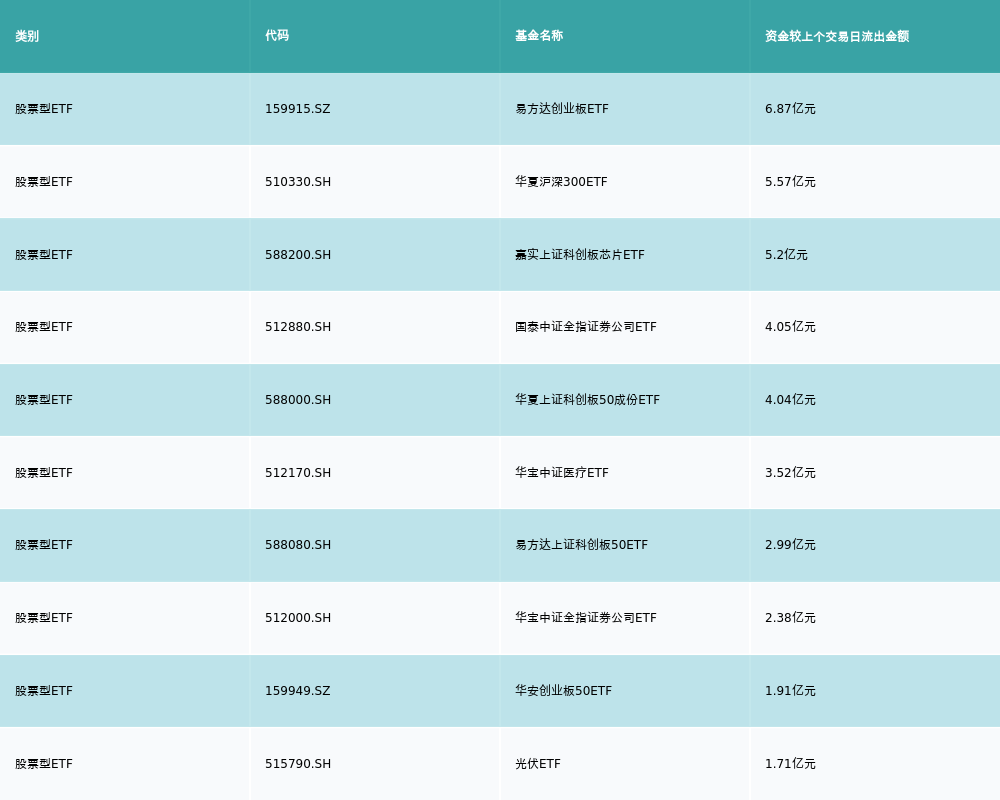Click the 资金较上个交易日流出金额 header

click(x=837, y=36)
